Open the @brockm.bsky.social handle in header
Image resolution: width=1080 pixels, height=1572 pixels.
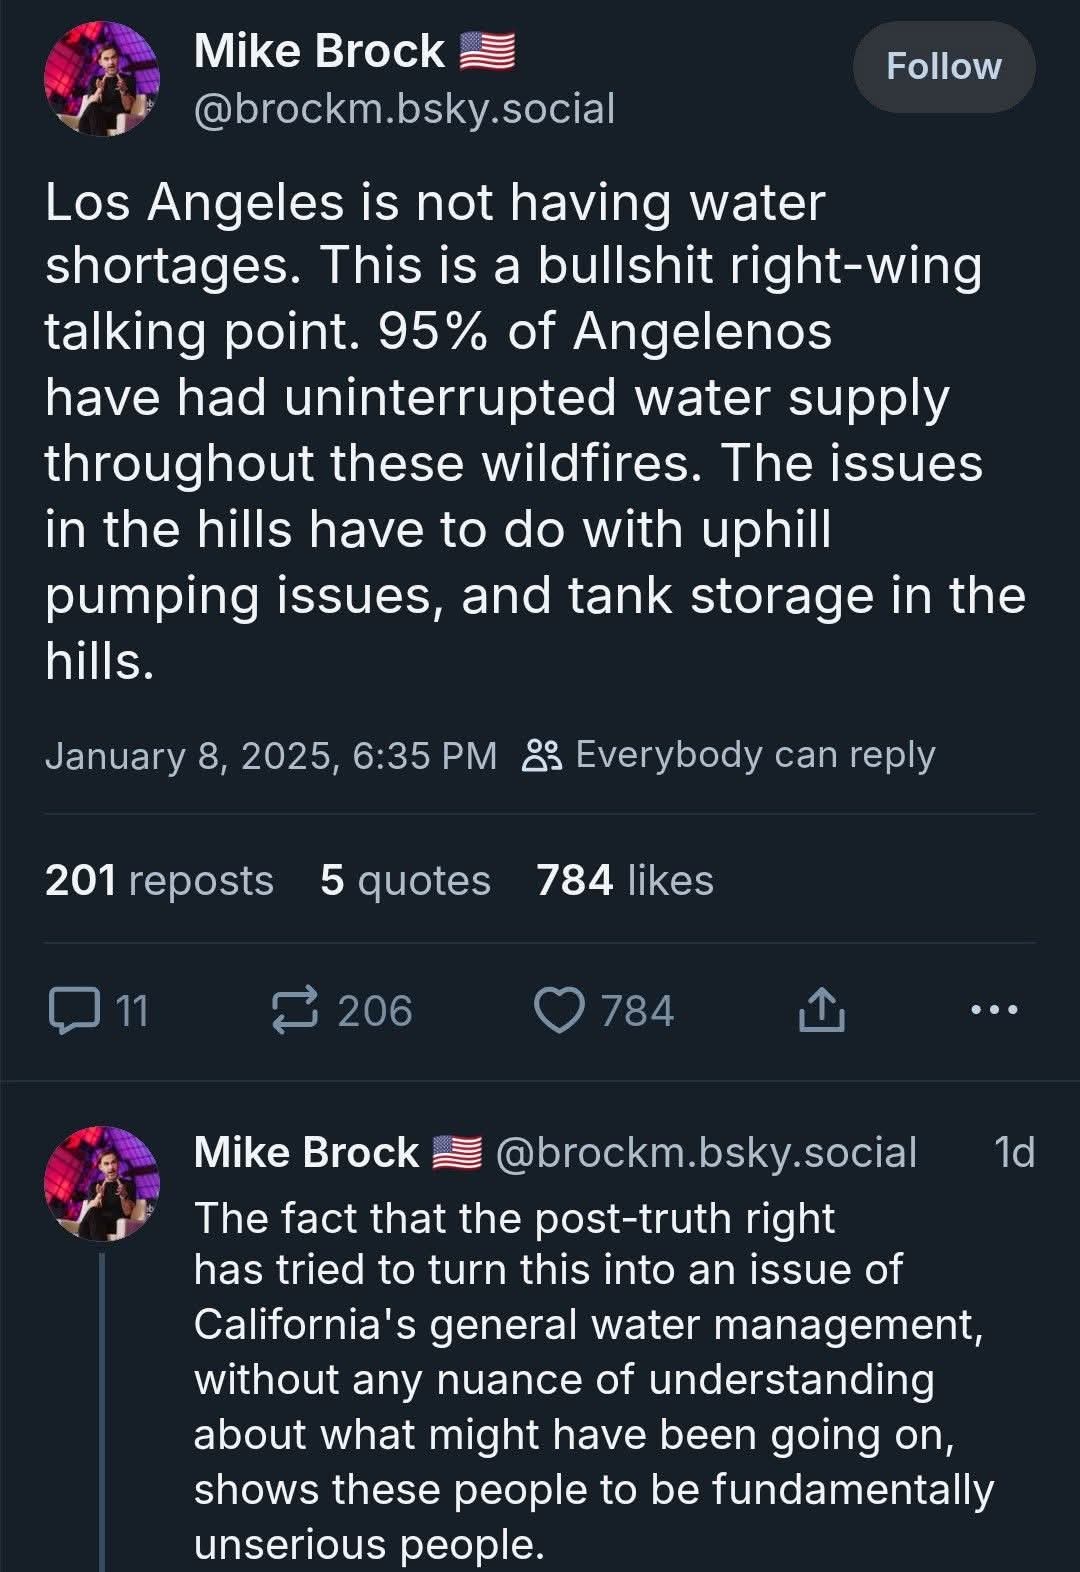point(404,109)
